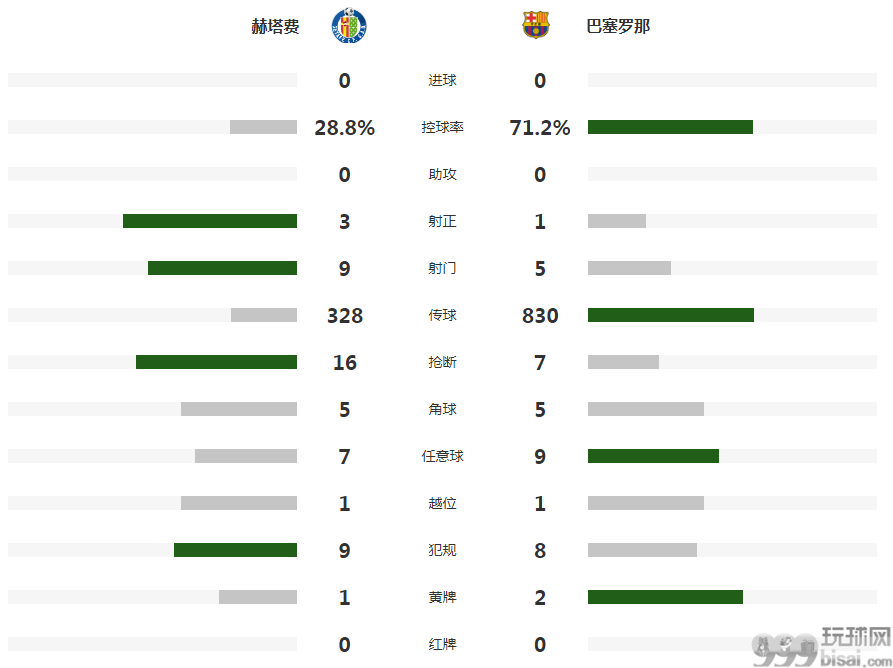Click the Getafe club crest icon

[349, 26]
